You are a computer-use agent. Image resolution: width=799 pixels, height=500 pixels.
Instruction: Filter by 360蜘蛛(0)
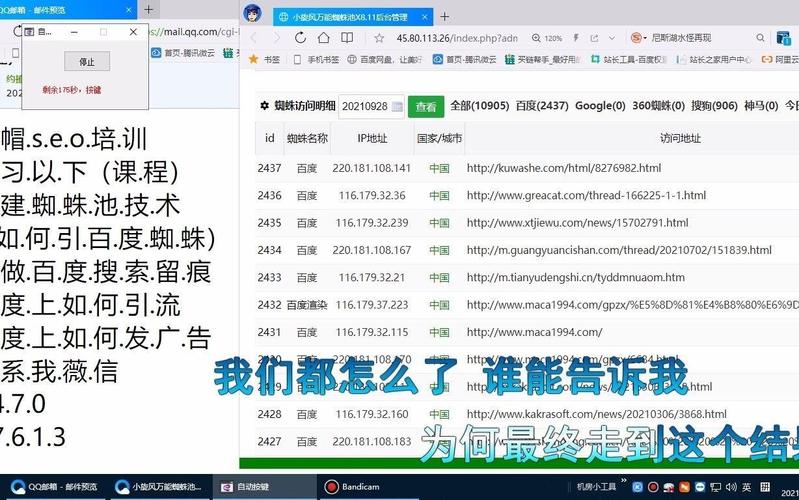click(658, 106)
